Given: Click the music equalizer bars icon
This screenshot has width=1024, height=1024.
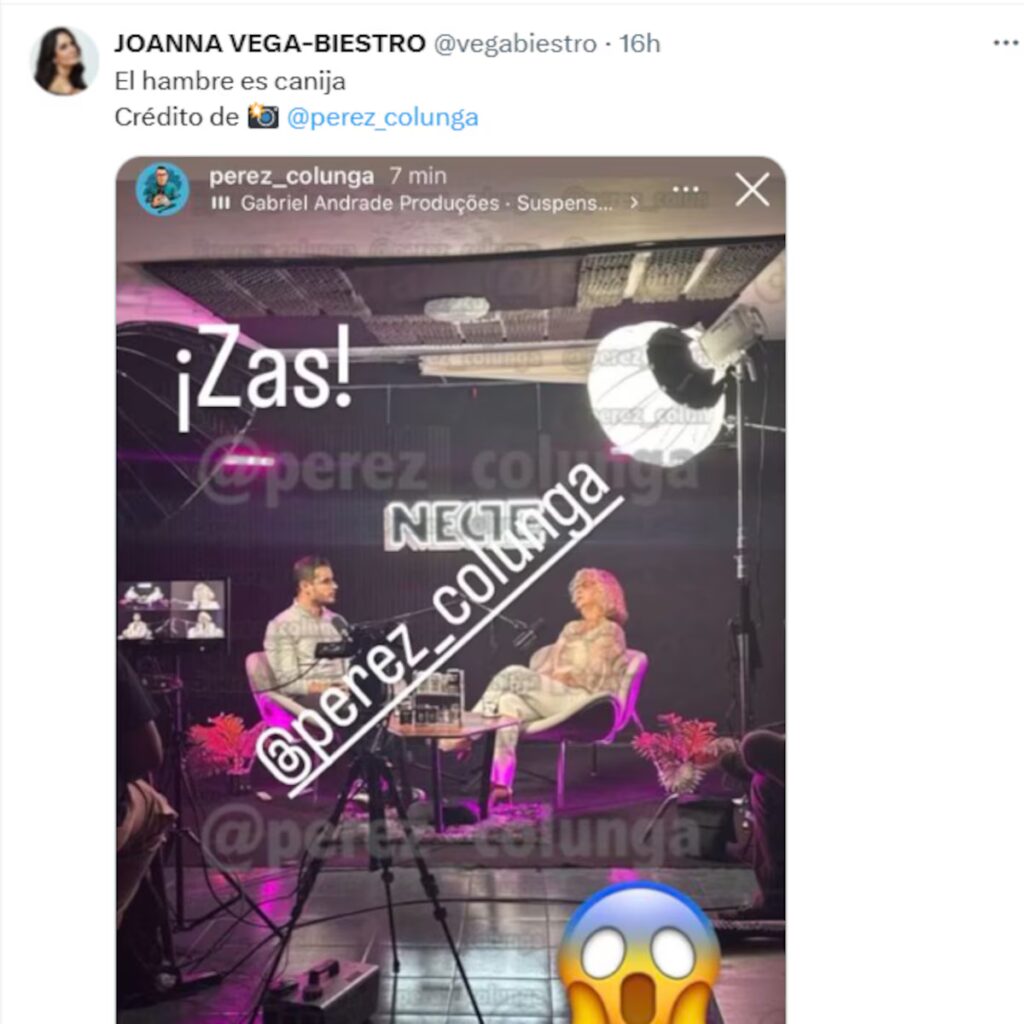Looking at the screenshot, I should coord(221,204).
